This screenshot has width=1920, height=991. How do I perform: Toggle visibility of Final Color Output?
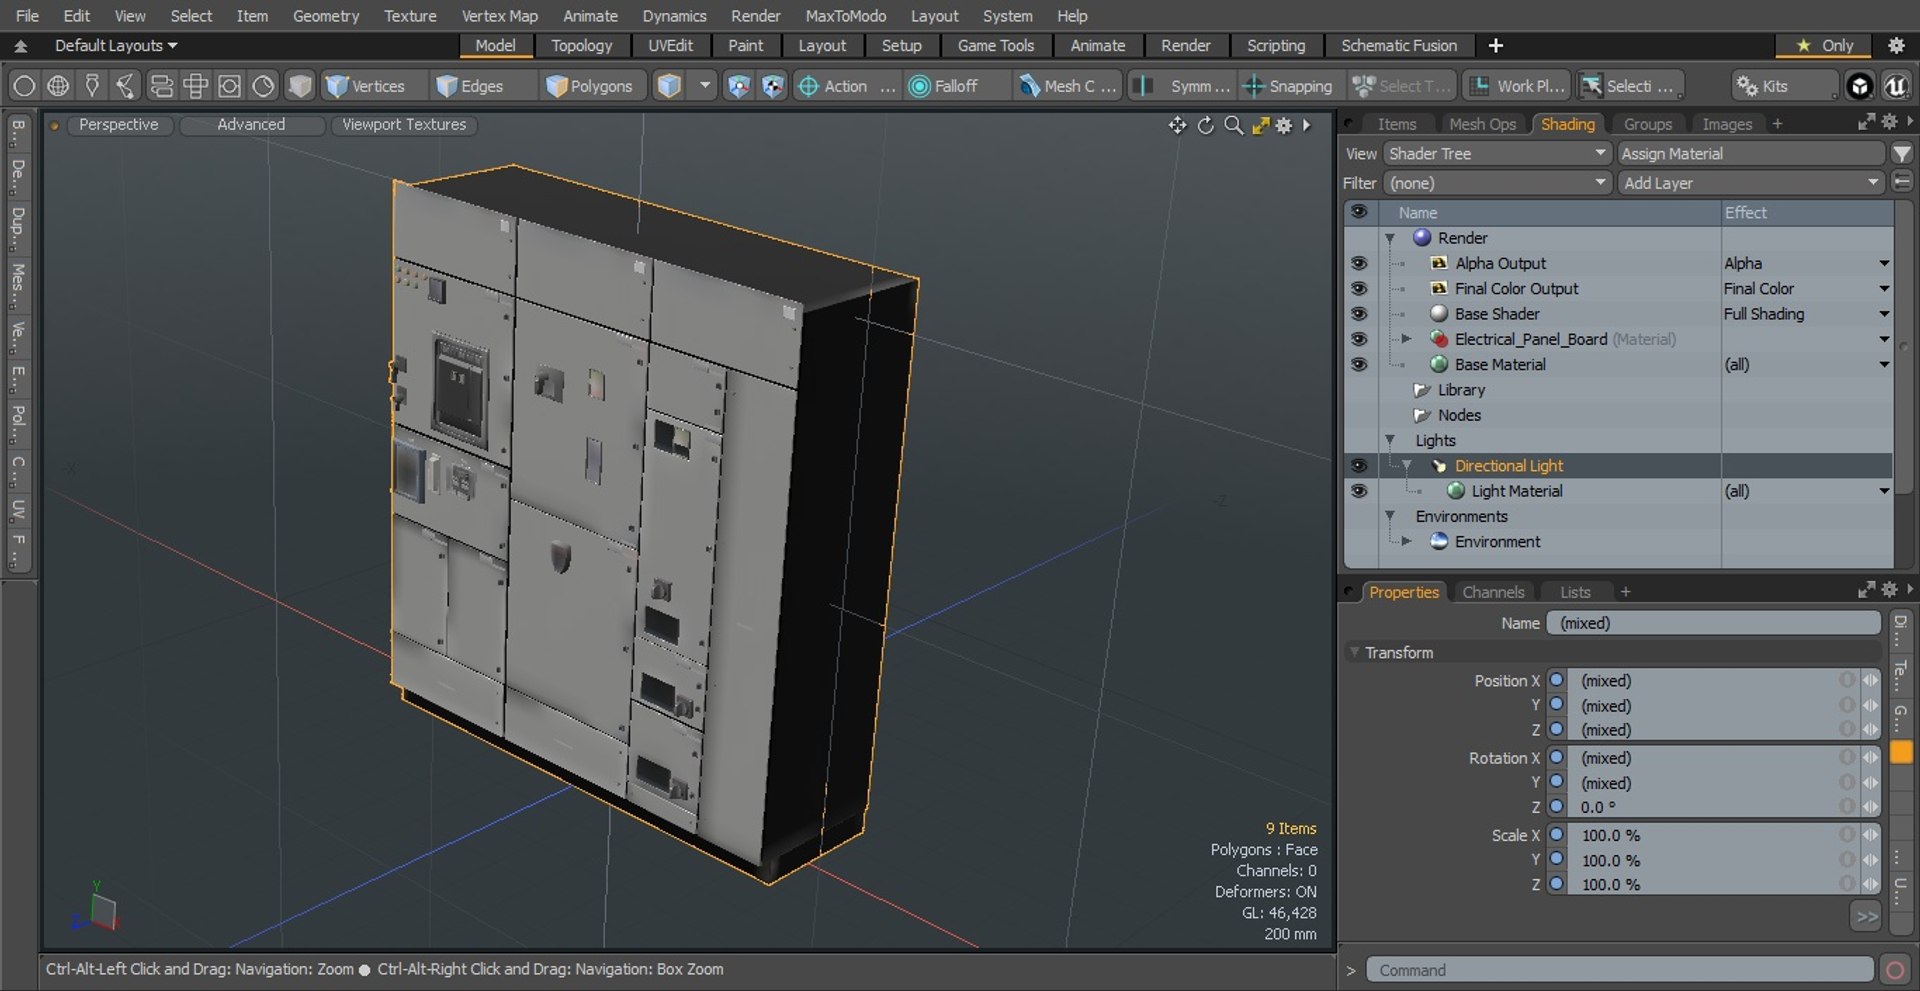point(1358,288)
